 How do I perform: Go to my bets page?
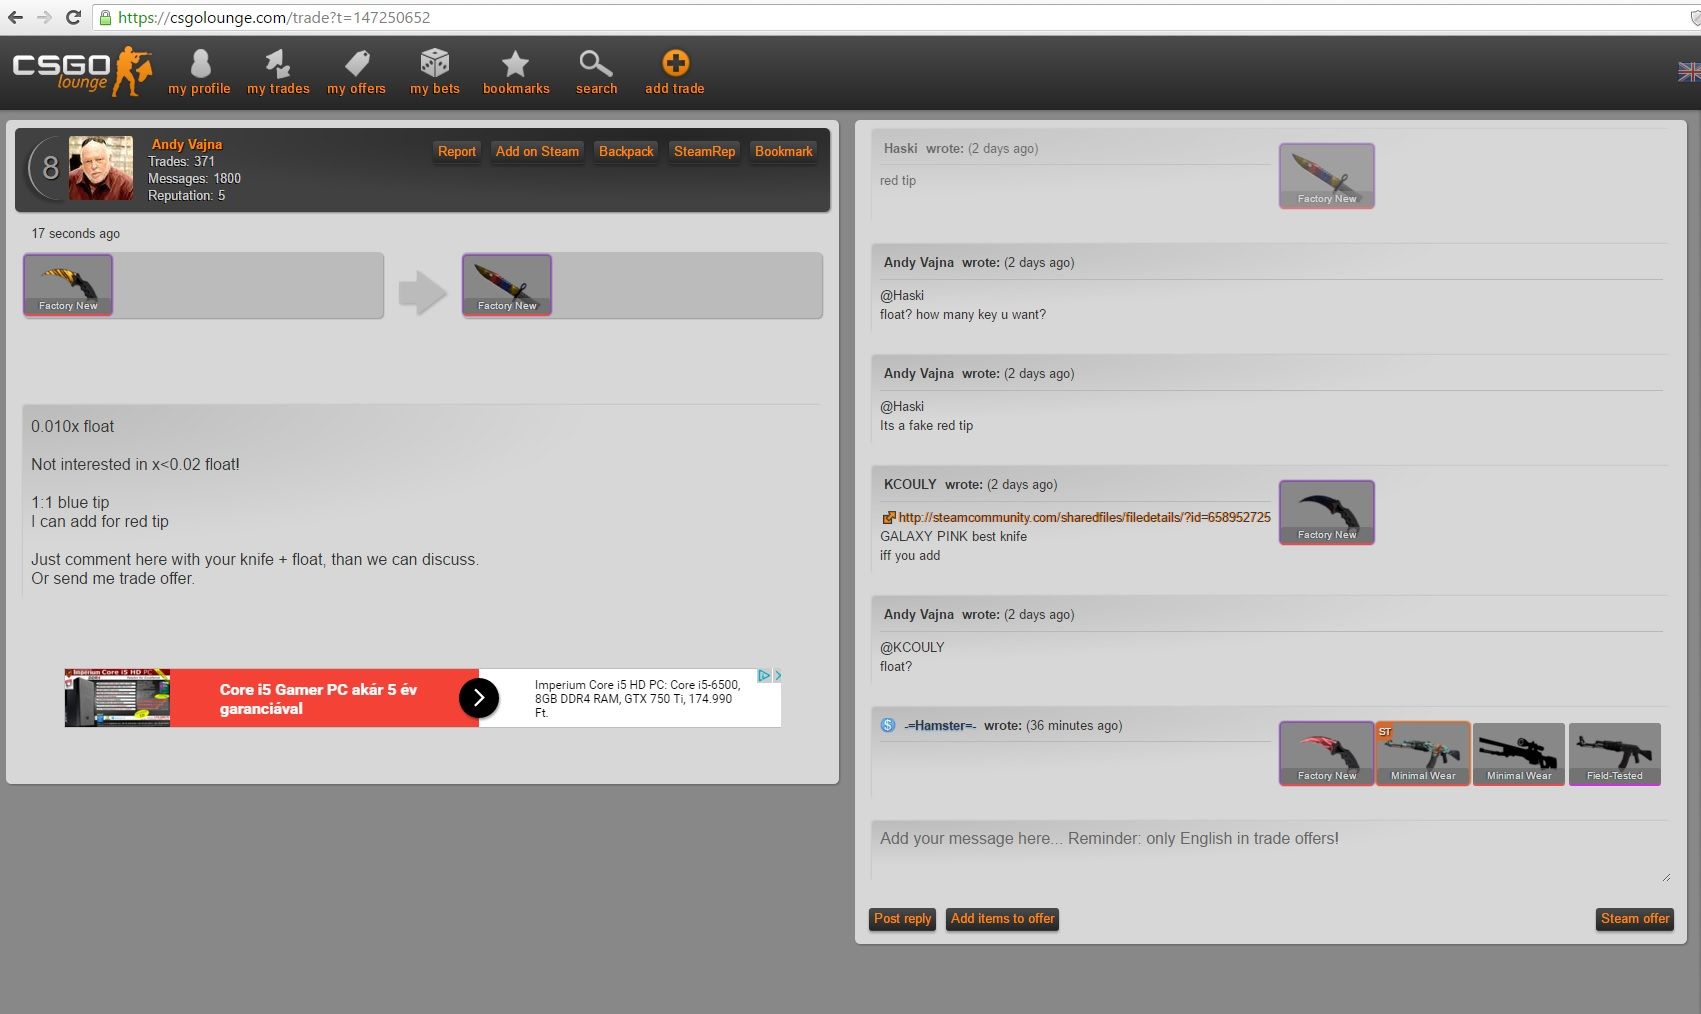[435, 72]
